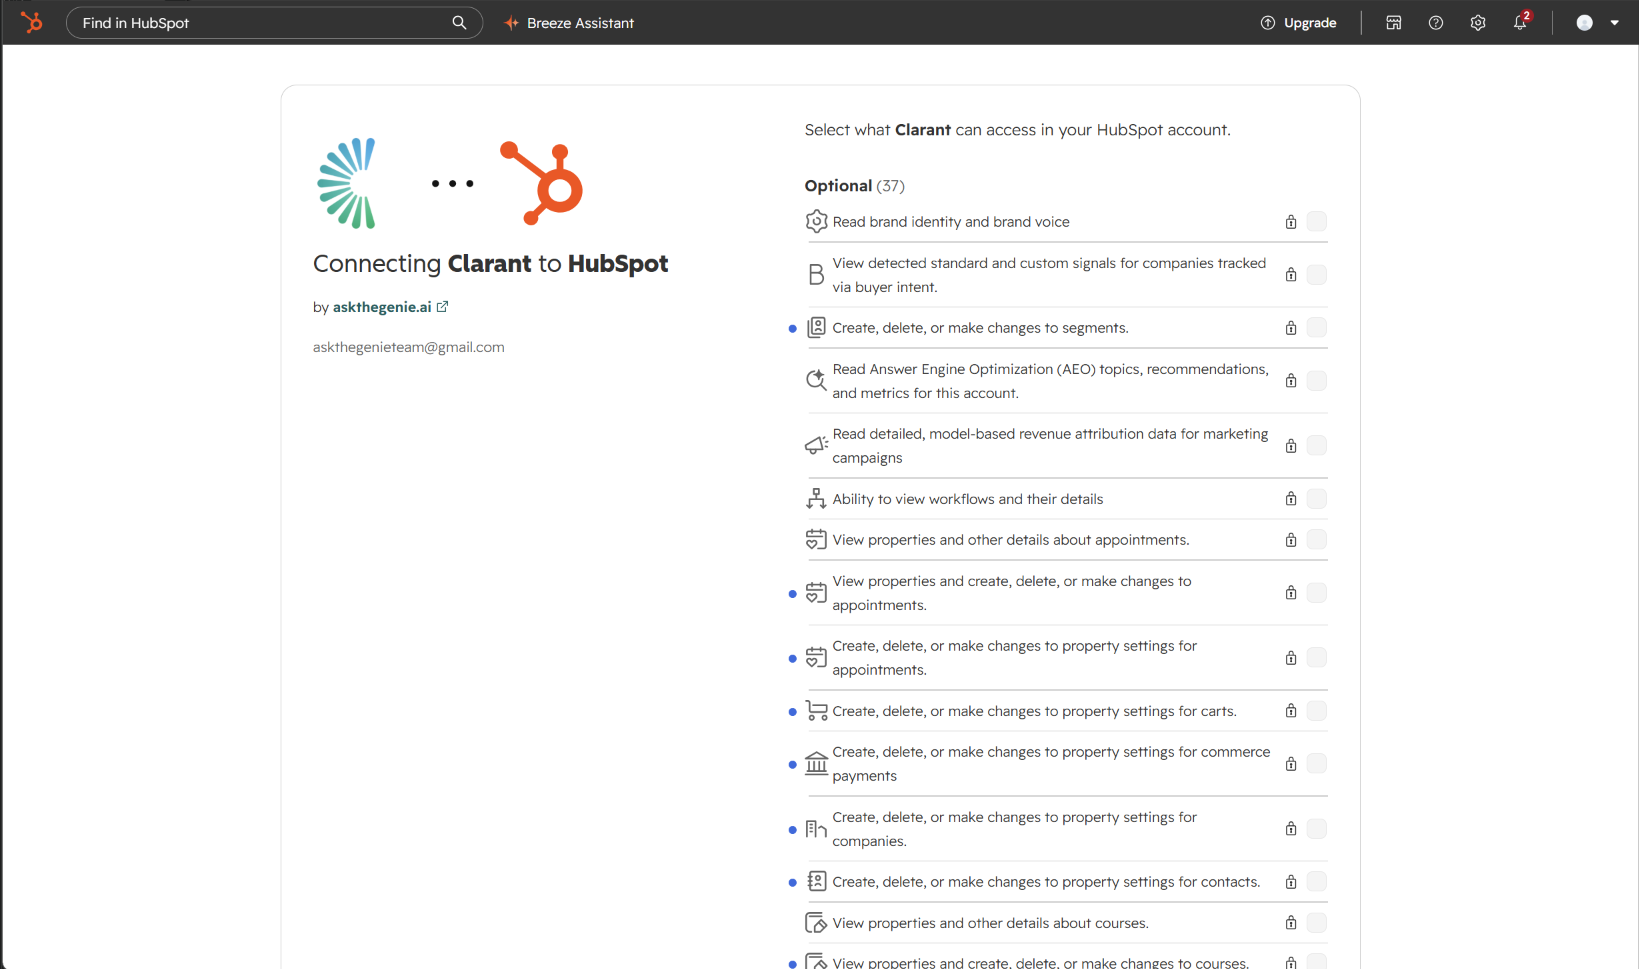The height and width of the screenshot is (969, 1639).
Task: Click the AEO topics scope icon
Action: click(816, 380)
